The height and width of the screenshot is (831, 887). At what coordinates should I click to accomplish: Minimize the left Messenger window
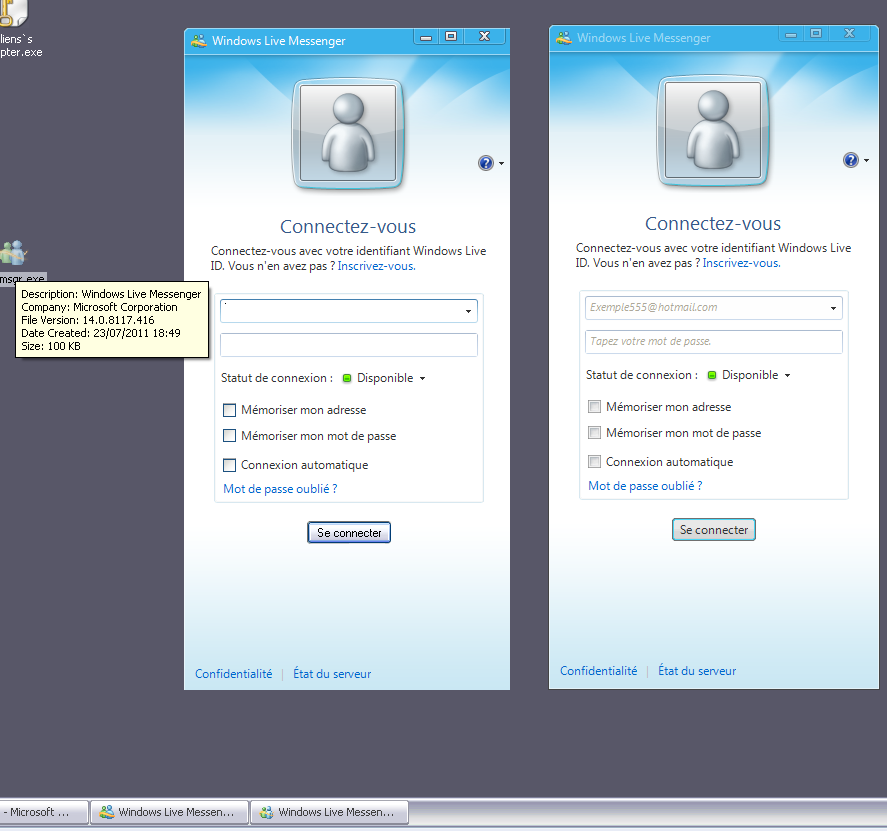426,37
